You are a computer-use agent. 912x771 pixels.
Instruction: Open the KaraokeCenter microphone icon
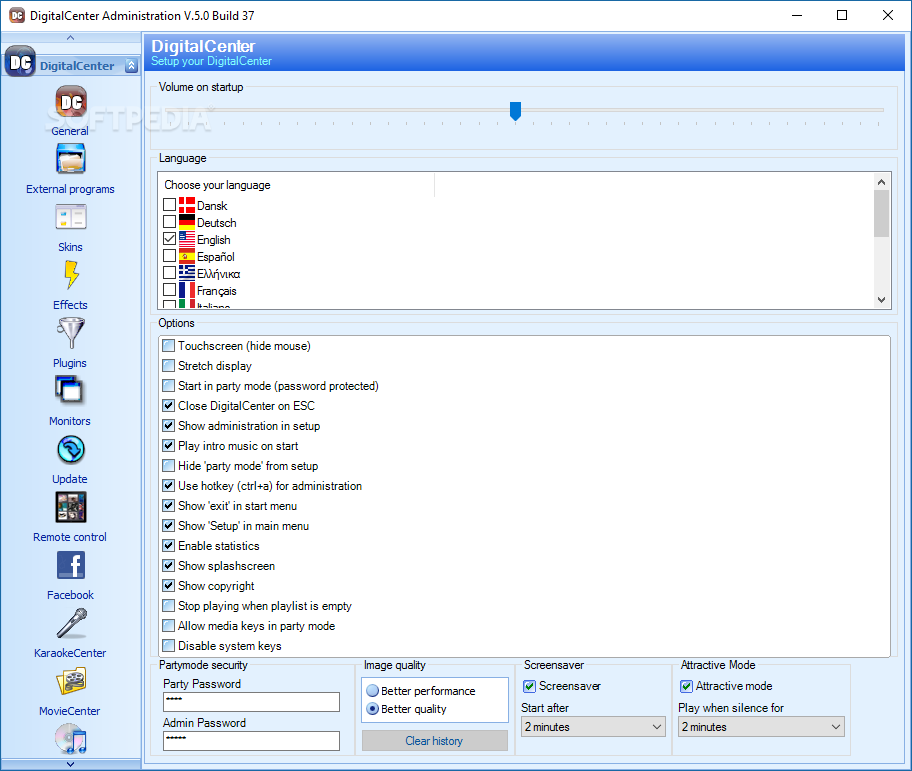(x=72, y=623)
